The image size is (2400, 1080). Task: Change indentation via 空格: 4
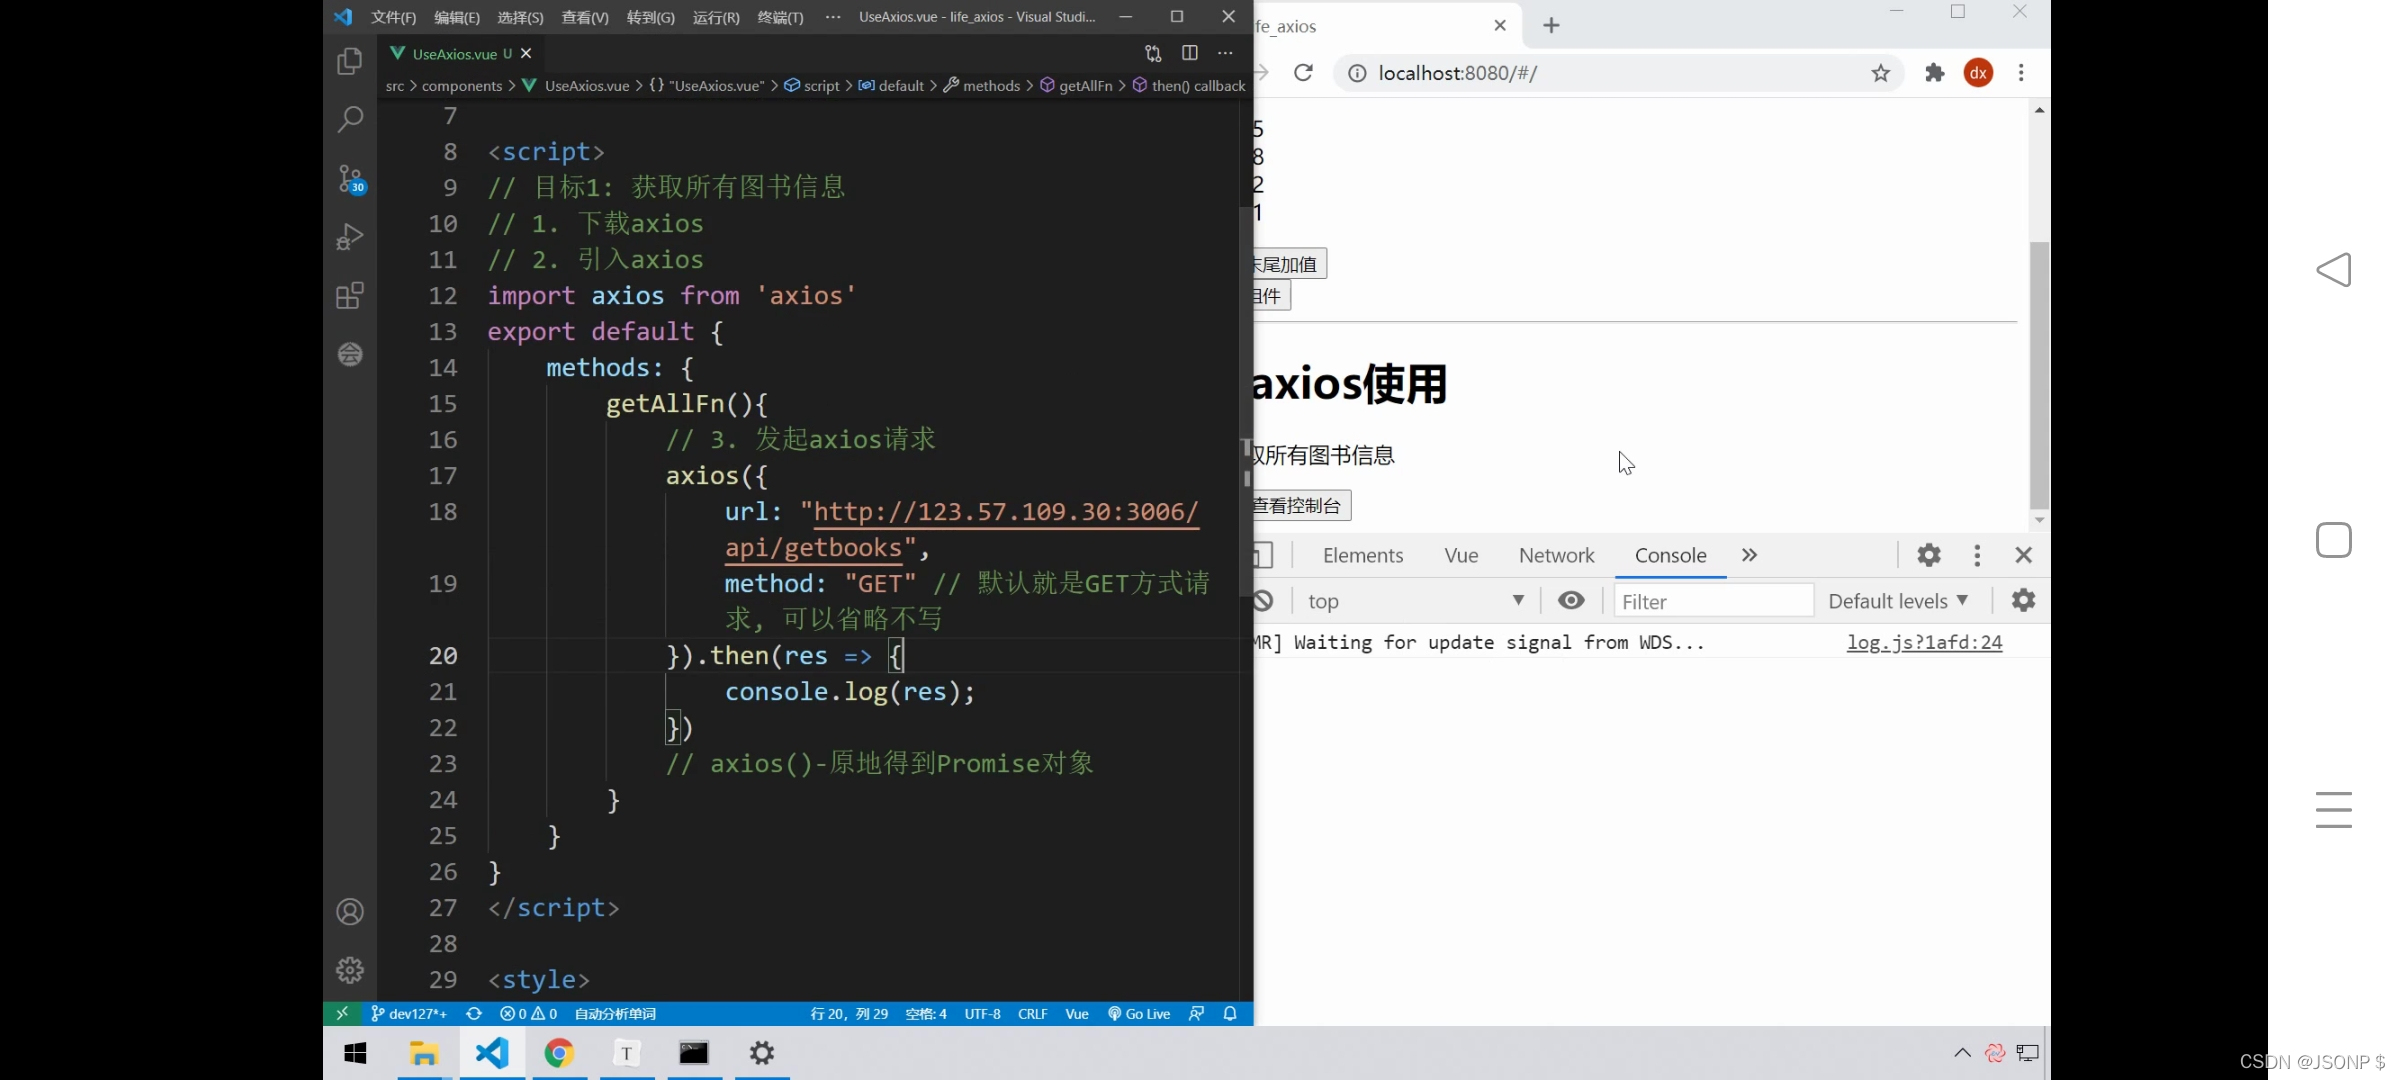(x=926, y=1013)
